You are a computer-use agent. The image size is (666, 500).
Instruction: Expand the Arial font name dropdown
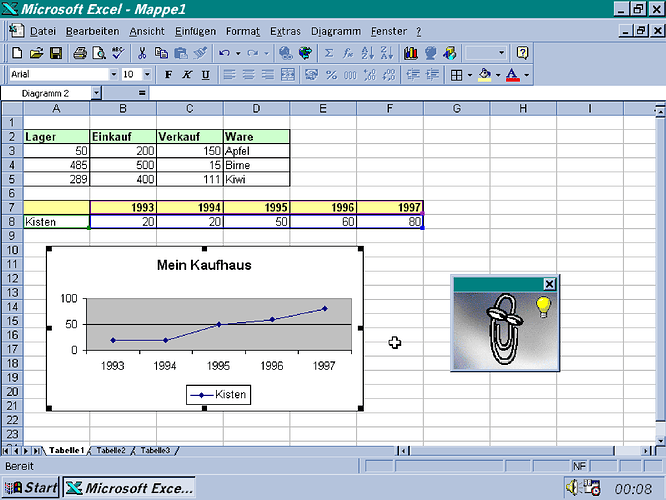click(x=114, y=75)
